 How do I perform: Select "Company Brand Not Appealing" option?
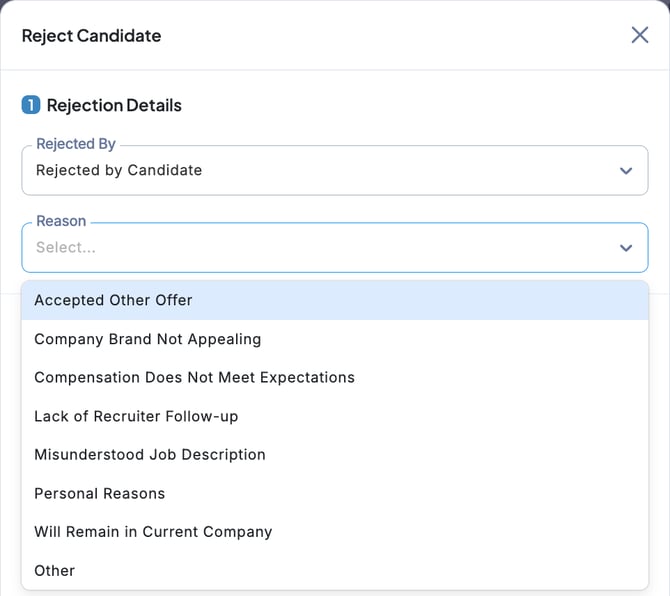tap(147, 339)
